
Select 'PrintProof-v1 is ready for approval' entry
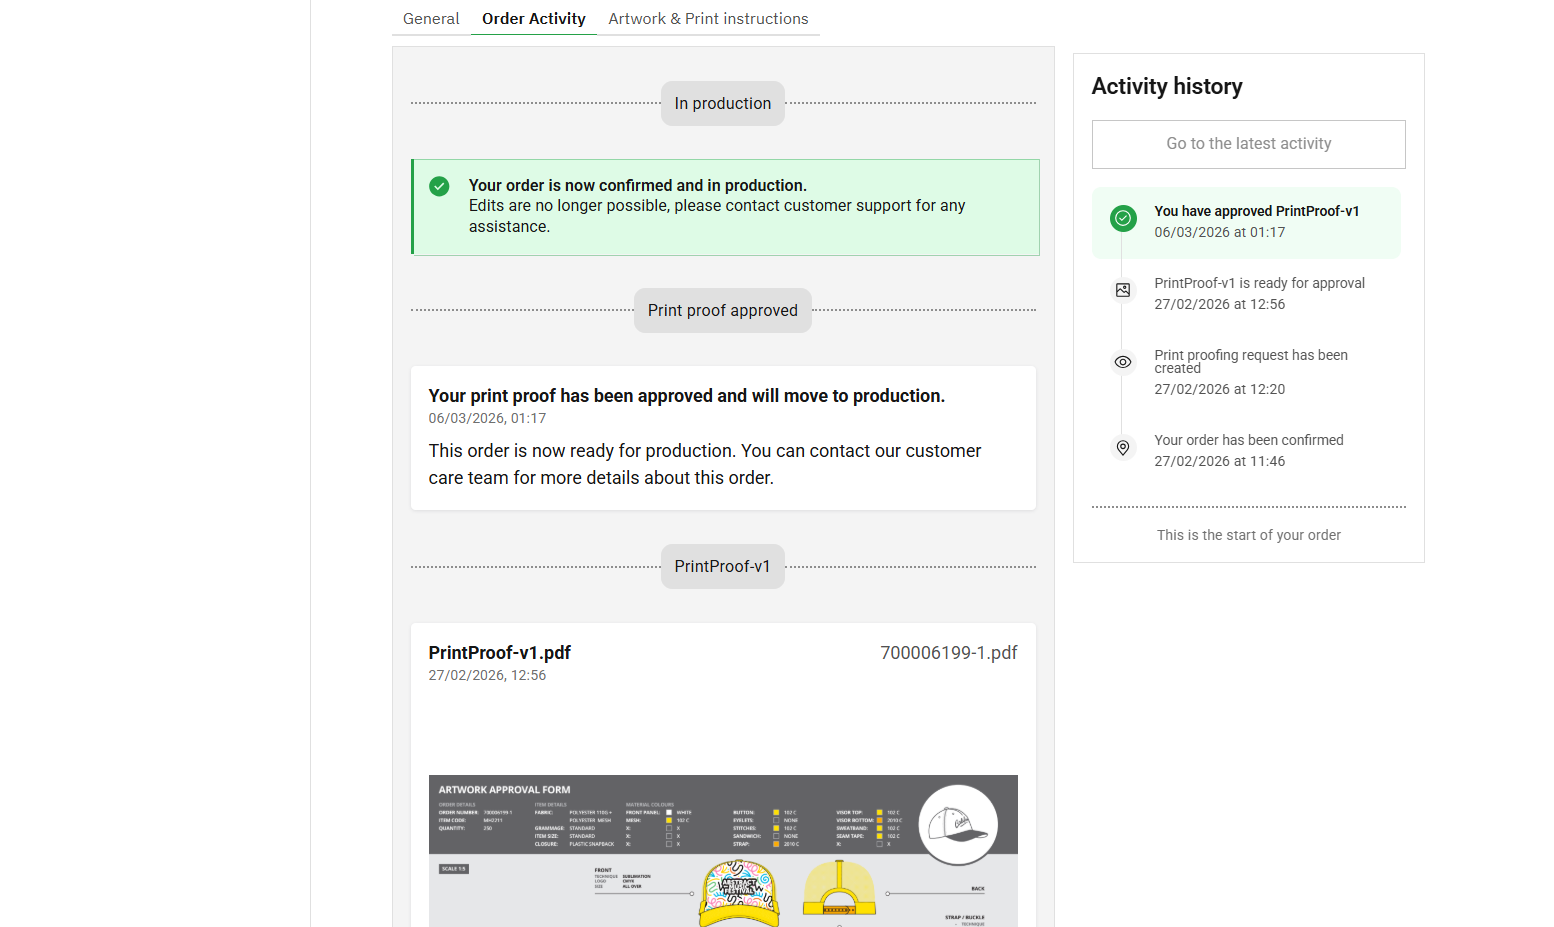[1247, 294]
